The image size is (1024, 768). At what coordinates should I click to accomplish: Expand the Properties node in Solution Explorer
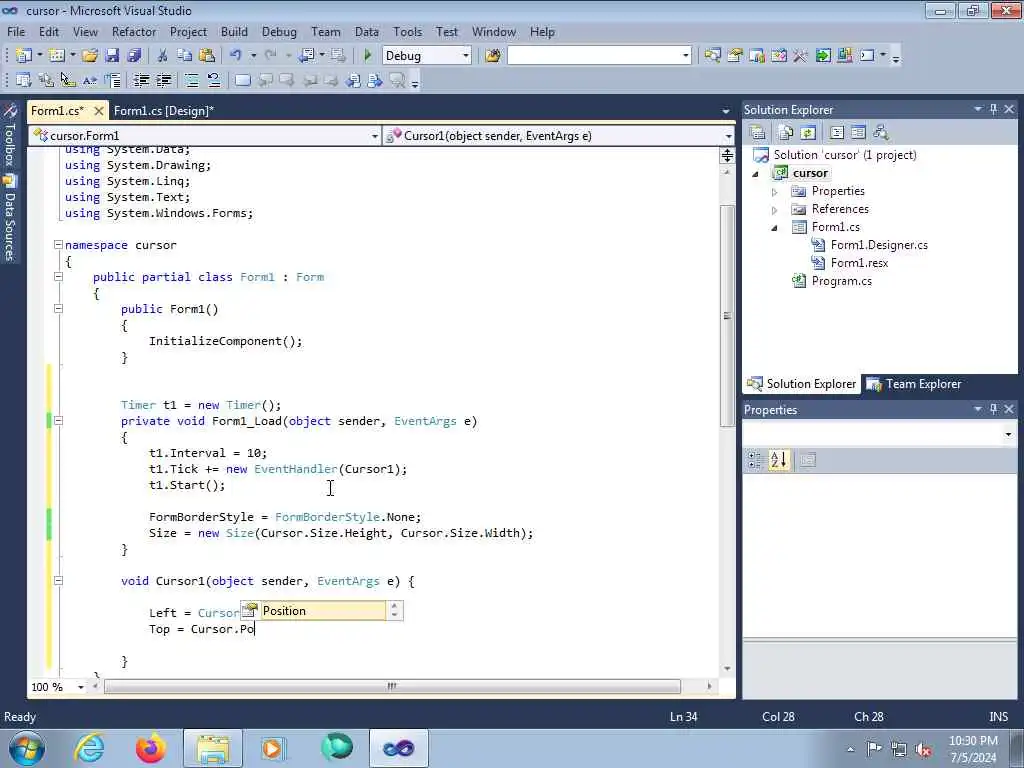point(775,192)
